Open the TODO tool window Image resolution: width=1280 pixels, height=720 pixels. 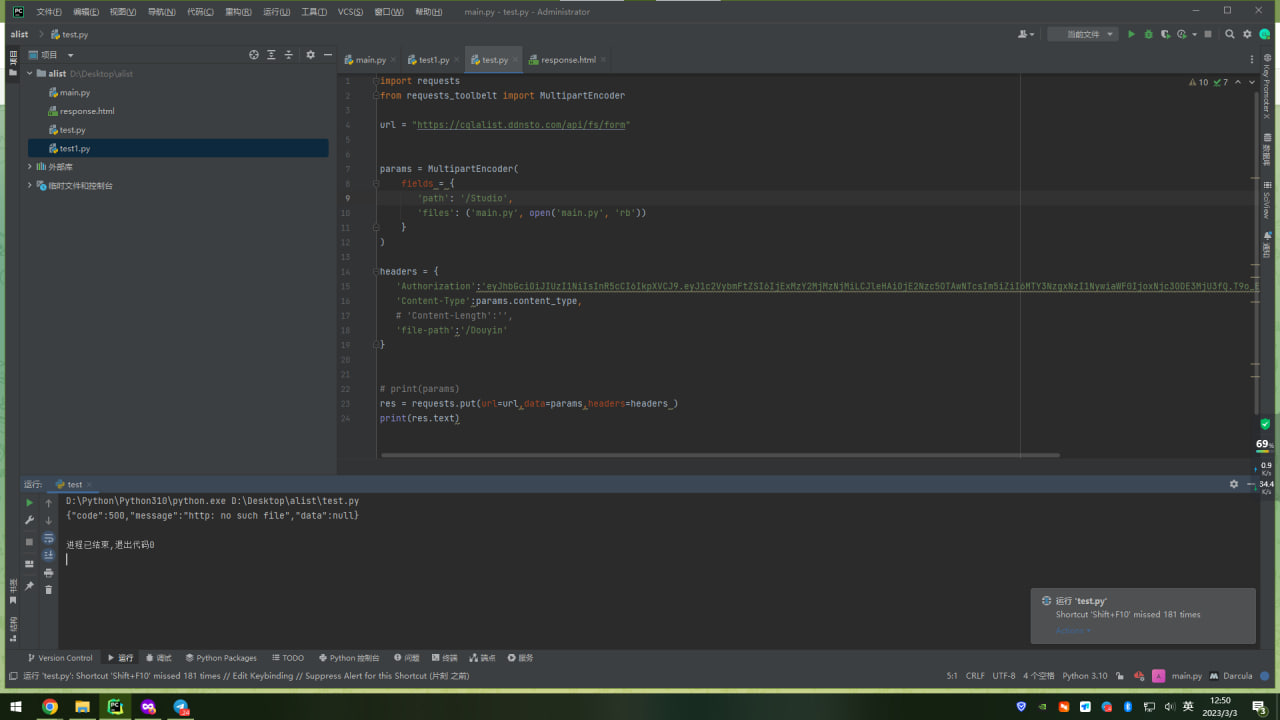288,658
